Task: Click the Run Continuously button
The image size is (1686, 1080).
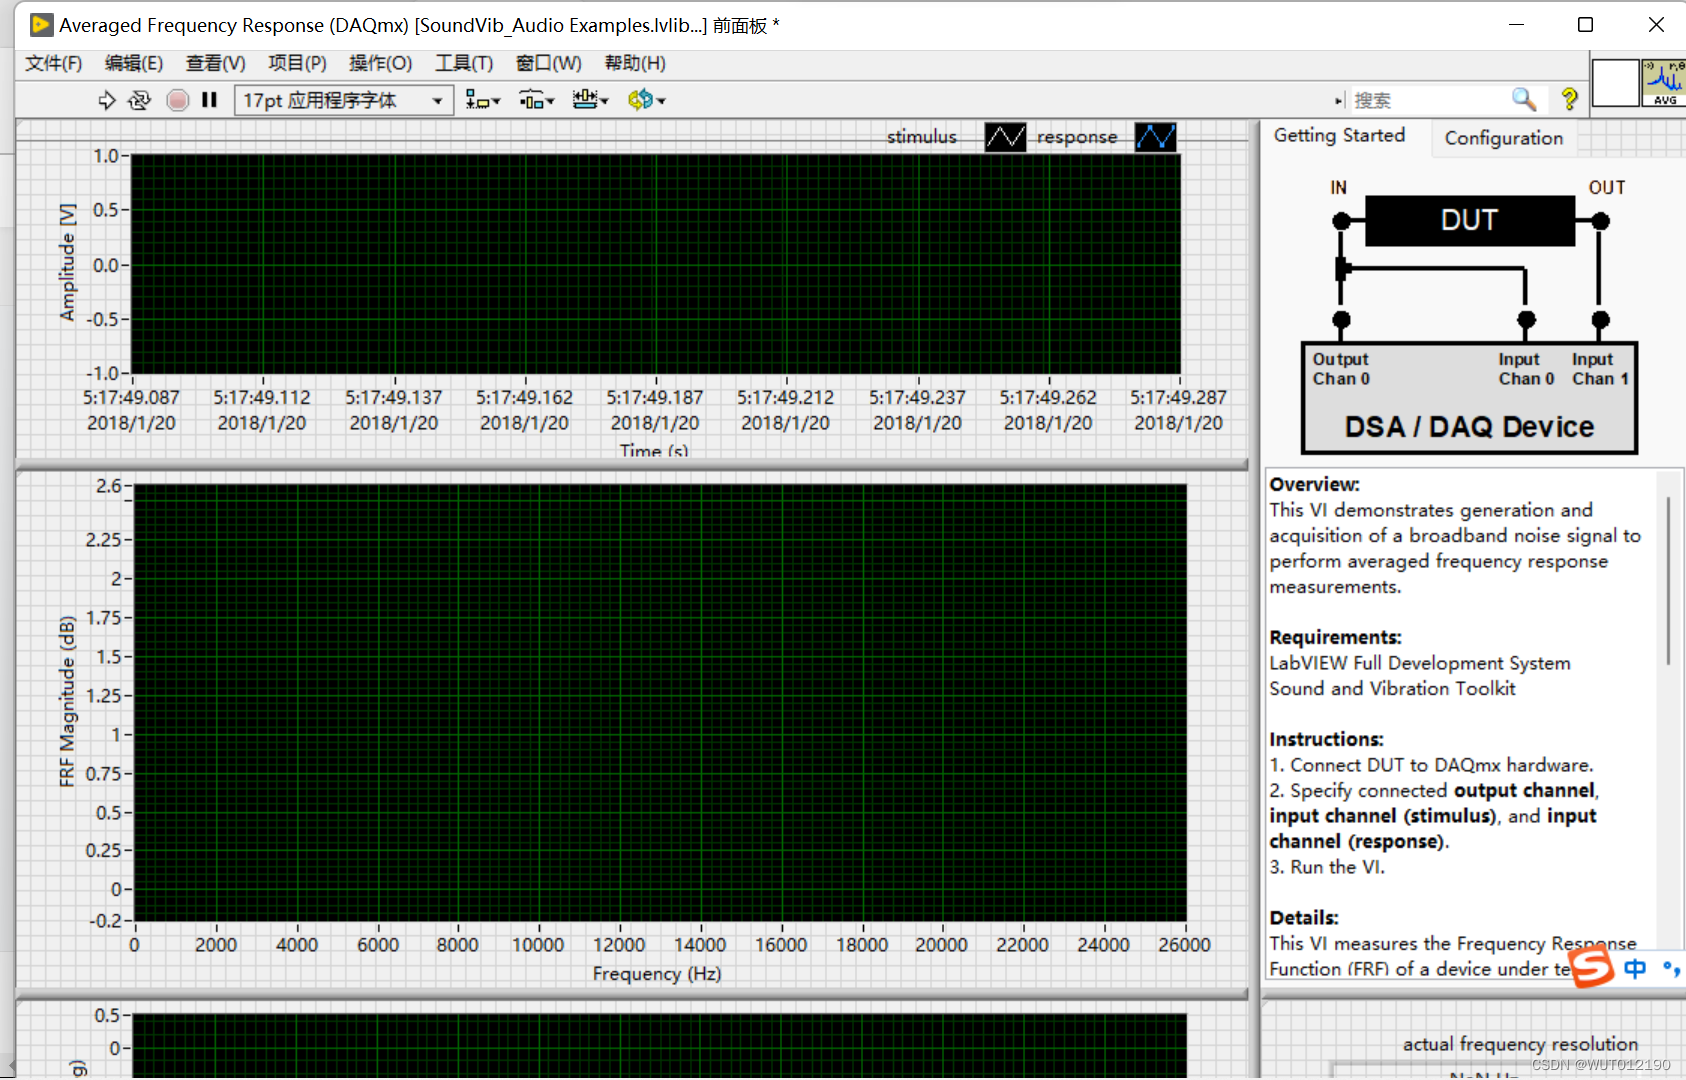Action: (140, 100)
